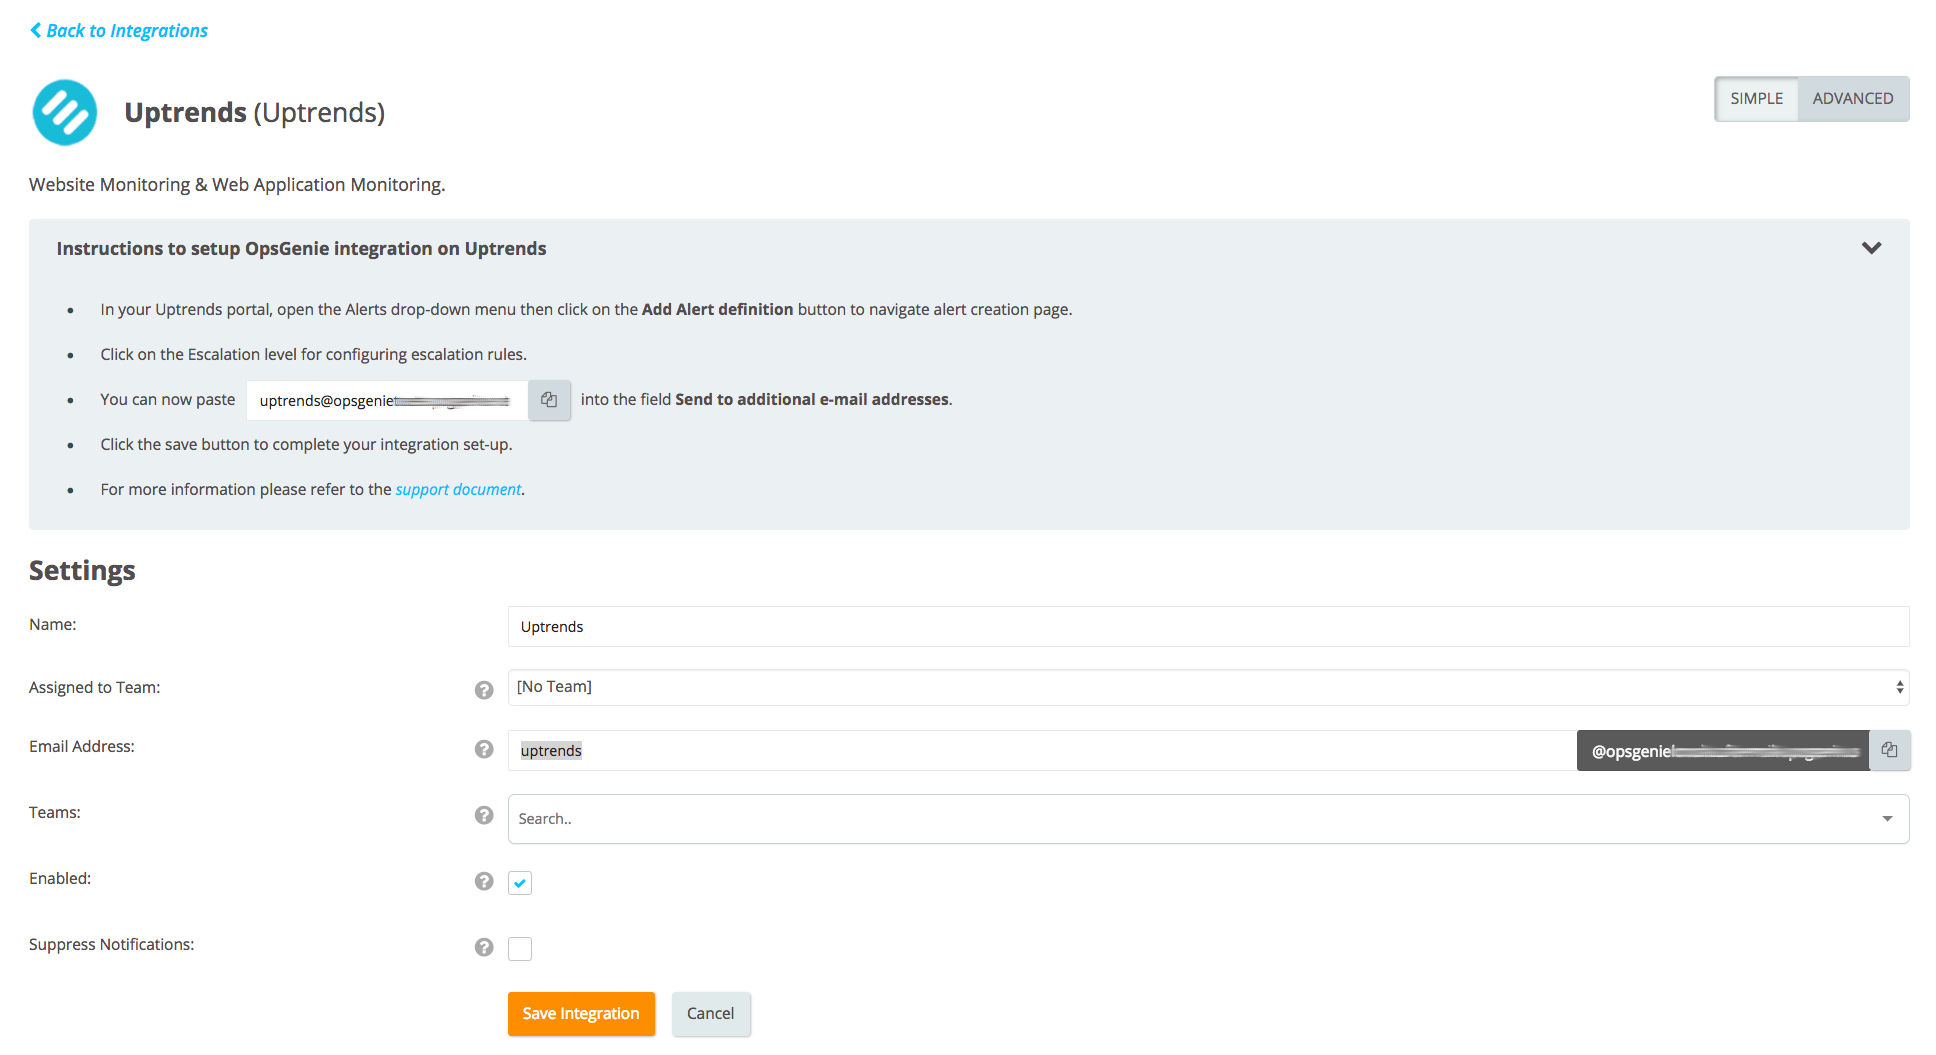
Task: Open help for Email Address
Action: click(x=484, y=749)
